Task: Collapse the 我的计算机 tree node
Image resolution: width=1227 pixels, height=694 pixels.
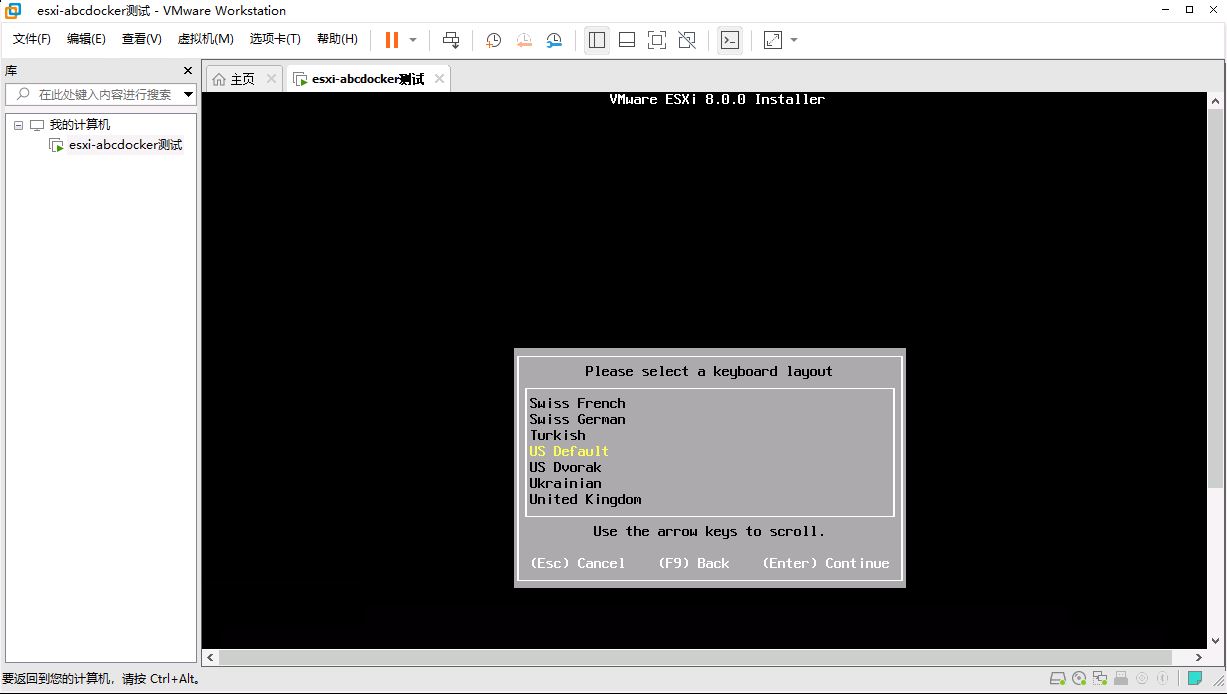Action: [x=18, y=125]
